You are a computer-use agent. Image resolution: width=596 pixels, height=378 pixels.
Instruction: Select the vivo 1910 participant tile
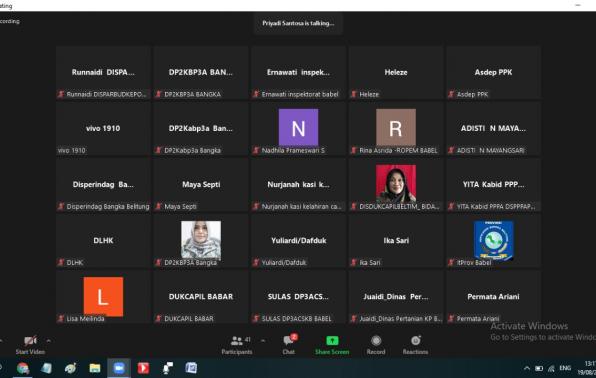103,129
